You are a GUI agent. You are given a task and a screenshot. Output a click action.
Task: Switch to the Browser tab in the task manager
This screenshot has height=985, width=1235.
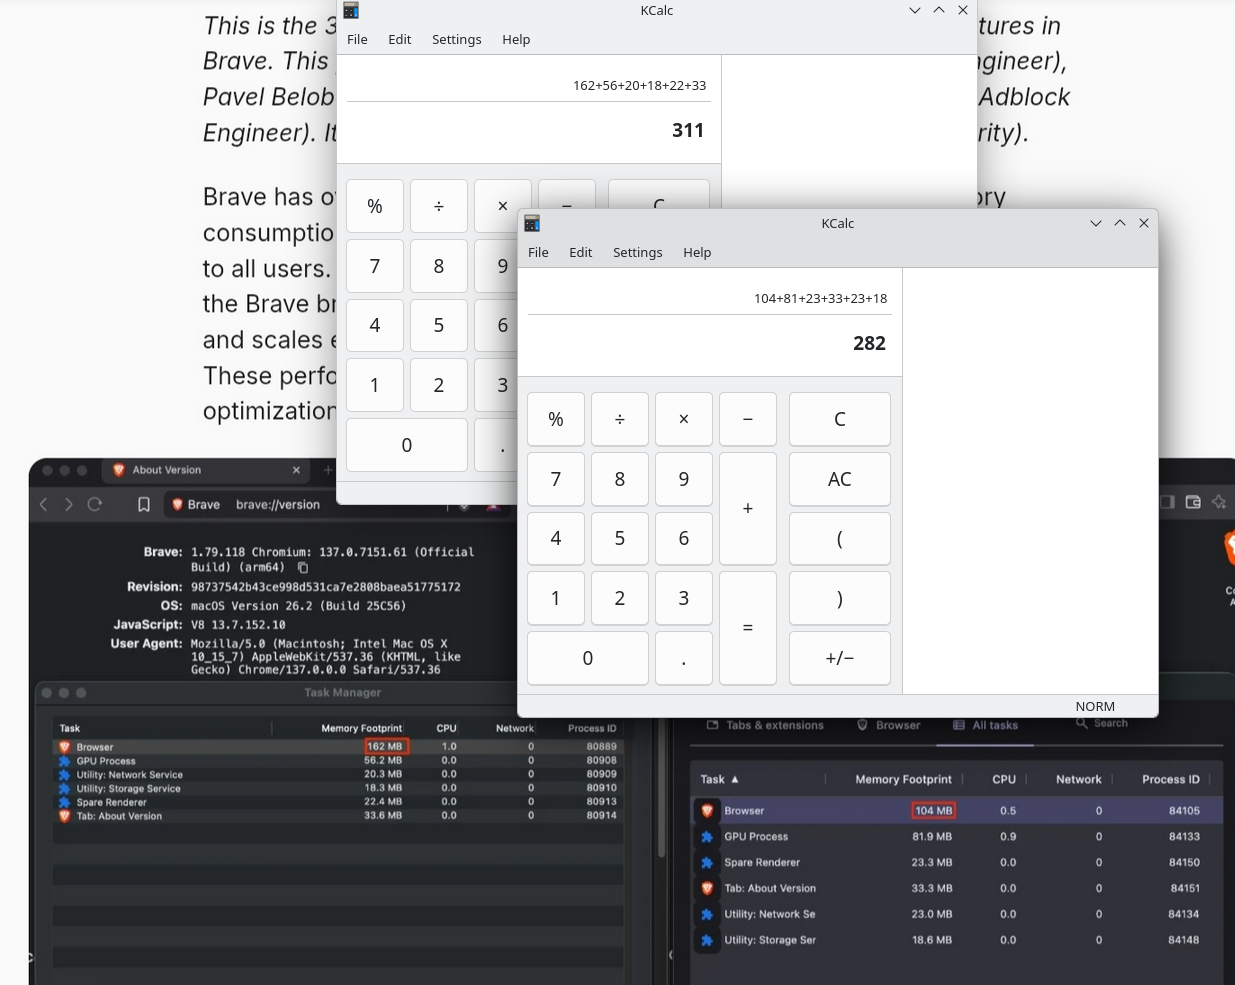point(888,725)
